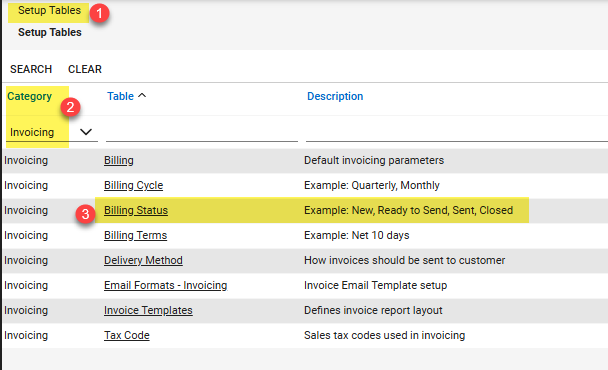Click the Invoicing category cell in Email Formats row
The width and height of the screenshot is (608, 370).
tap(26, 285)
